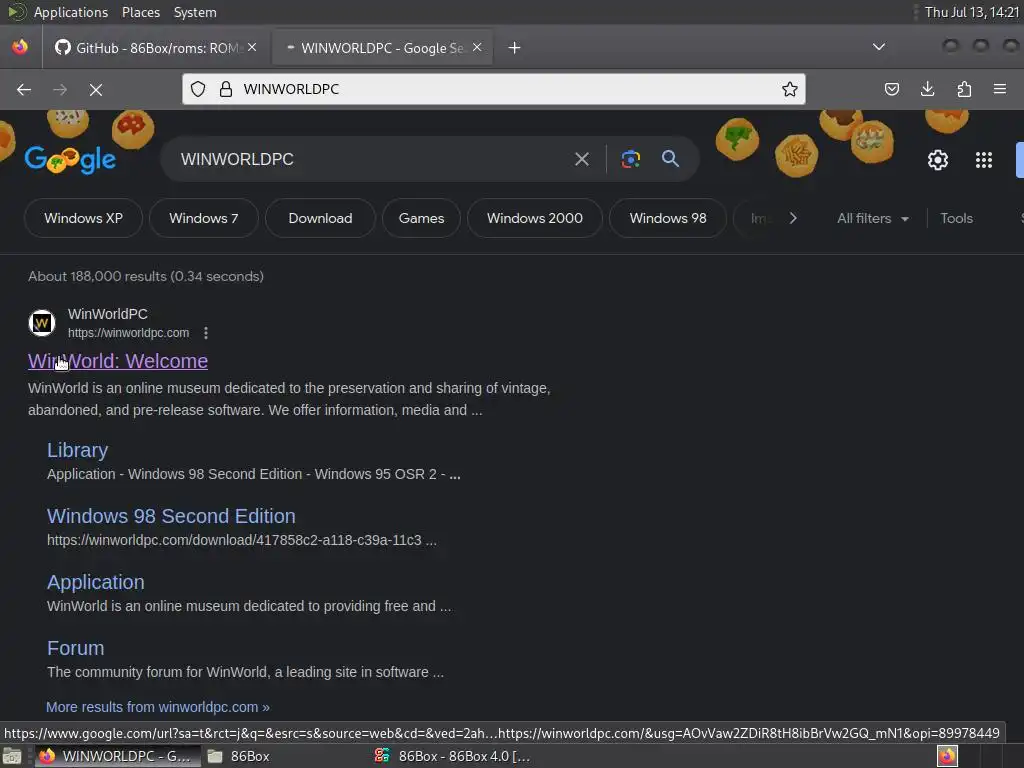This screenshot has width=1024, height=768.
Task: View site security padlock info
Action: coord(226,89)
